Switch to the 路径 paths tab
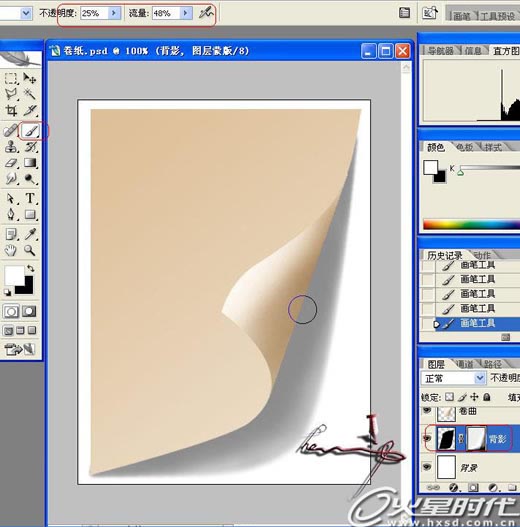This screenshot has height=527, width=520. point(492,364)
